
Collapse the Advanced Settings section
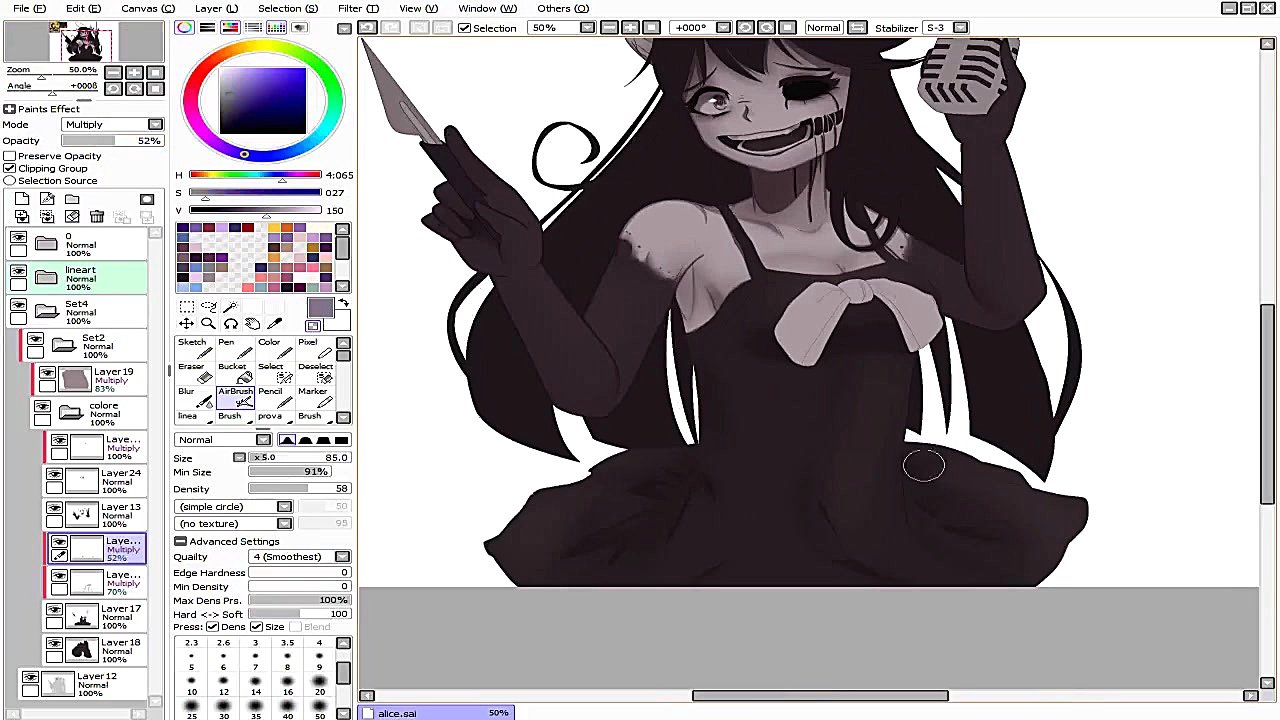[x=181, y=542]
